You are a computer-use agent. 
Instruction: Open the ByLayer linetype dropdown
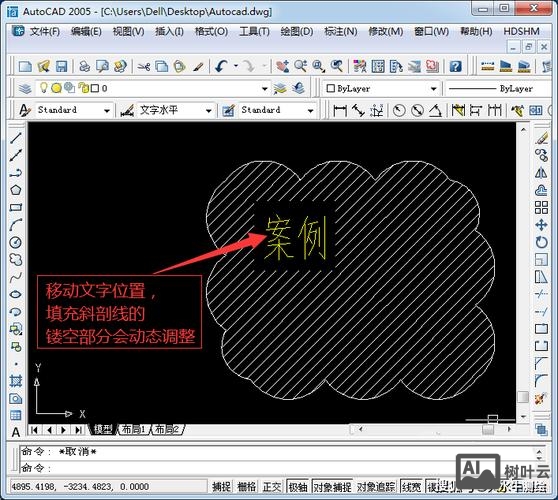click(498, 89)
